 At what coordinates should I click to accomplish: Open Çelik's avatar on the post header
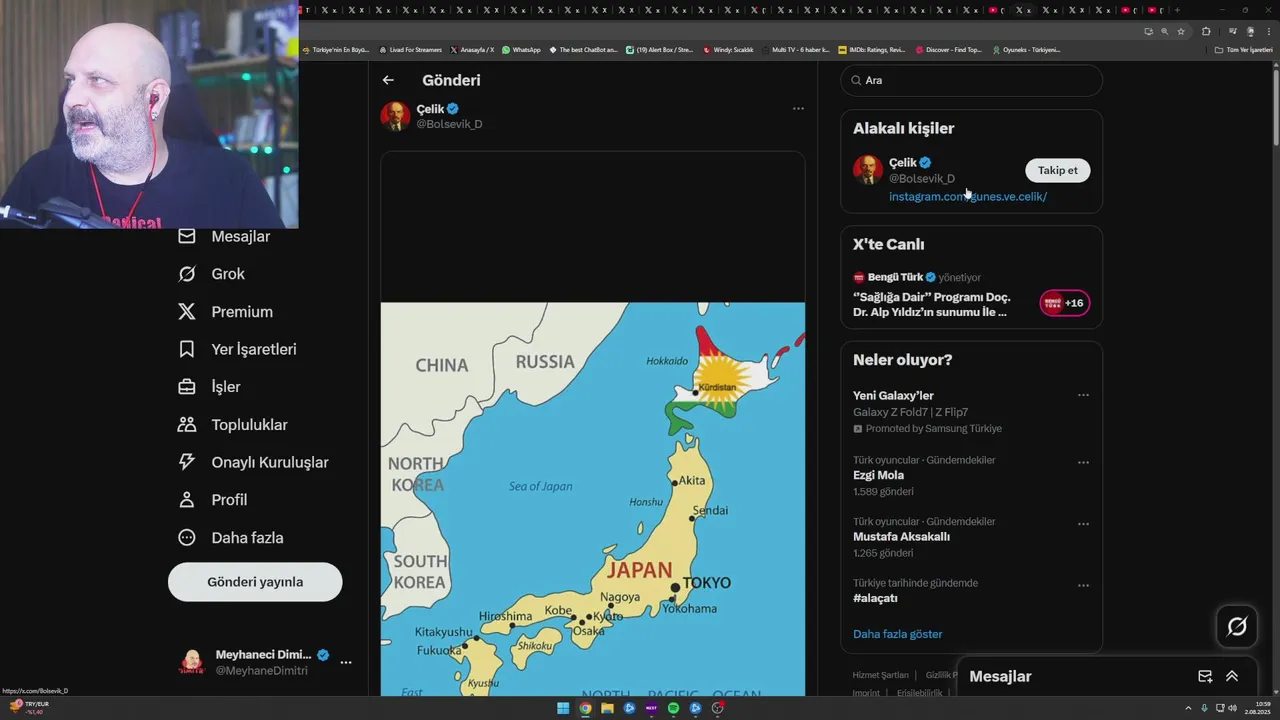pyautogui.click(x=395, y=116)
